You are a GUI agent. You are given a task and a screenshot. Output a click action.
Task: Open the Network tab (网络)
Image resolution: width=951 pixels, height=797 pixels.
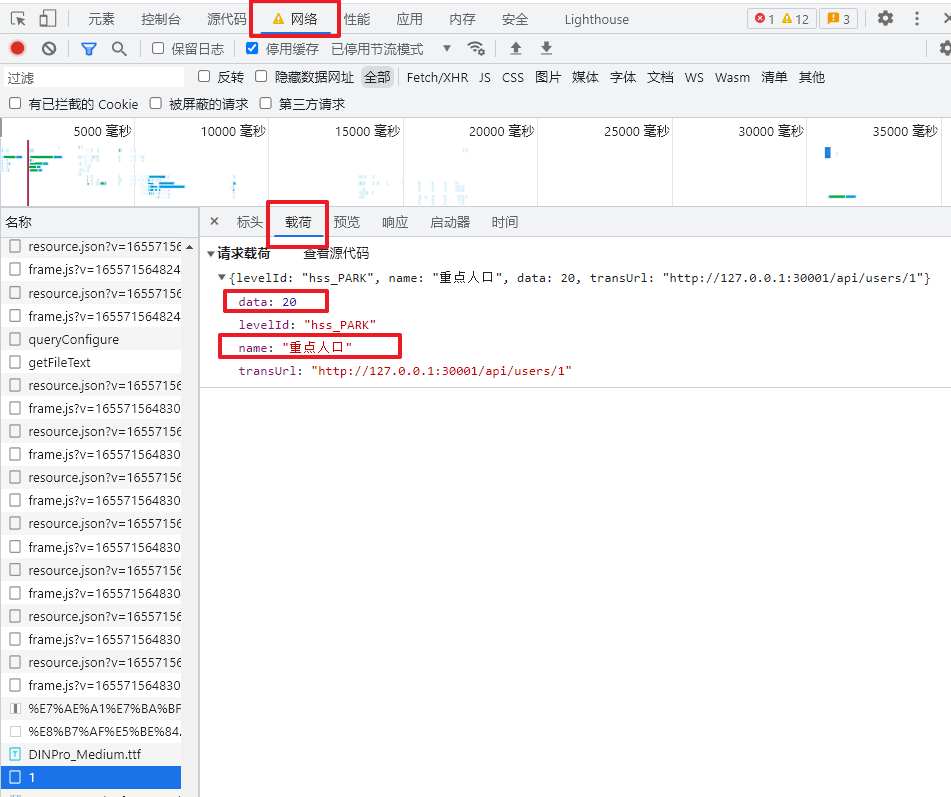295,19
